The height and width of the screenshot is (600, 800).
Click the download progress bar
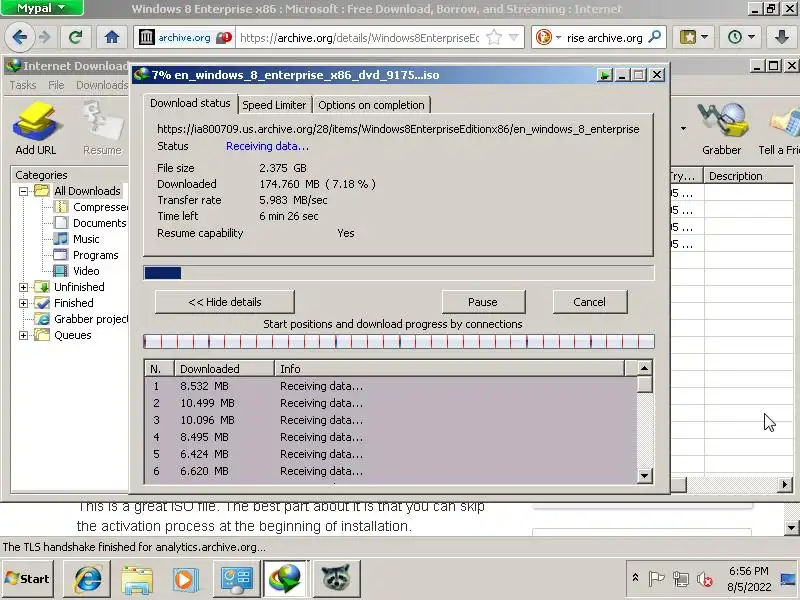click(399, 273)
